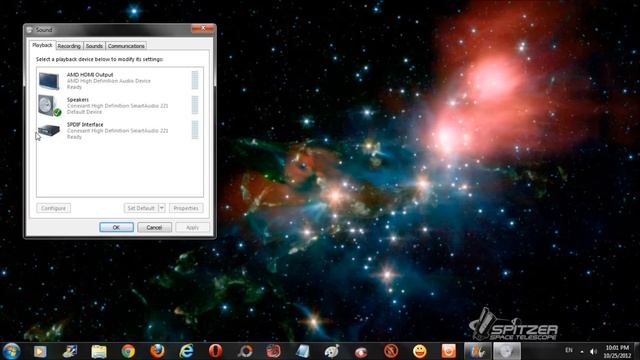Select the SPDIF Interface device icon
This screenshot has height=360, width=640.
(x=49, y=130)
